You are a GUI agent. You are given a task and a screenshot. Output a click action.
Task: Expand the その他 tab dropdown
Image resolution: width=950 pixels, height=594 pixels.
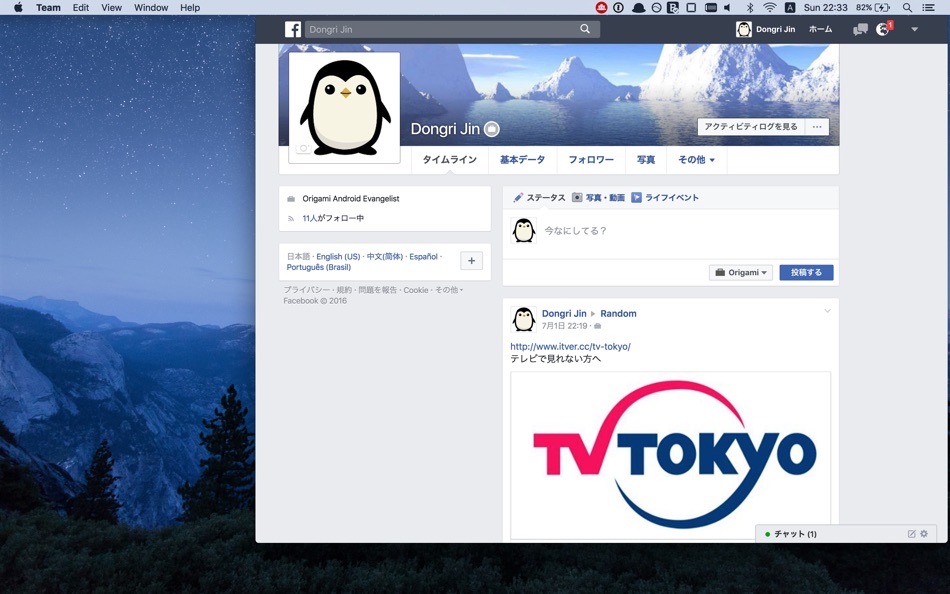(x=696, y=159)
